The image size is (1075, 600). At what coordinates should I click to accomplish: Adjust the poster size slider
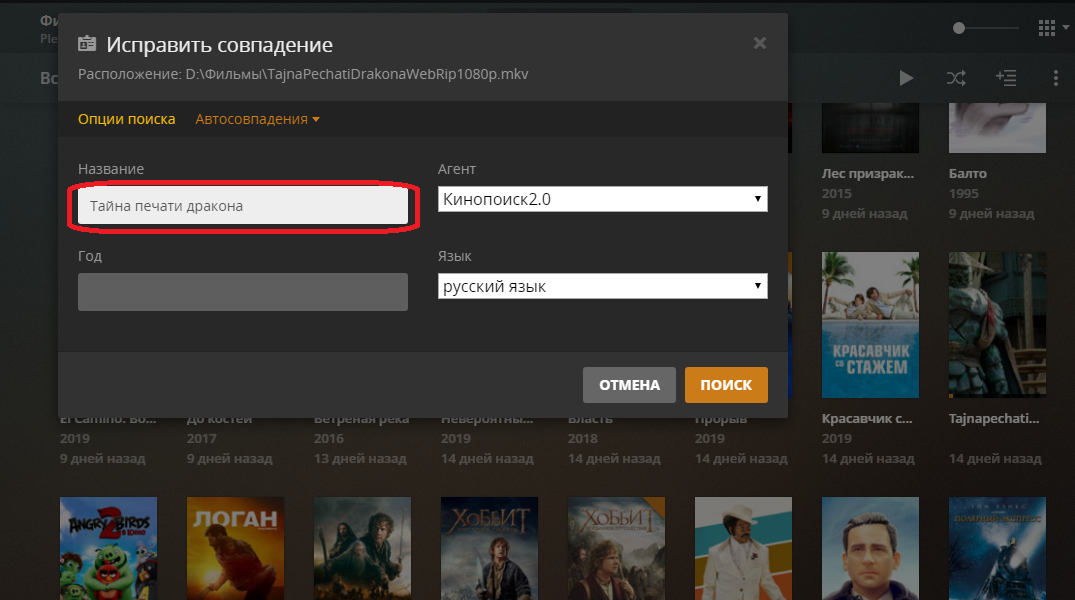[959, 28]
